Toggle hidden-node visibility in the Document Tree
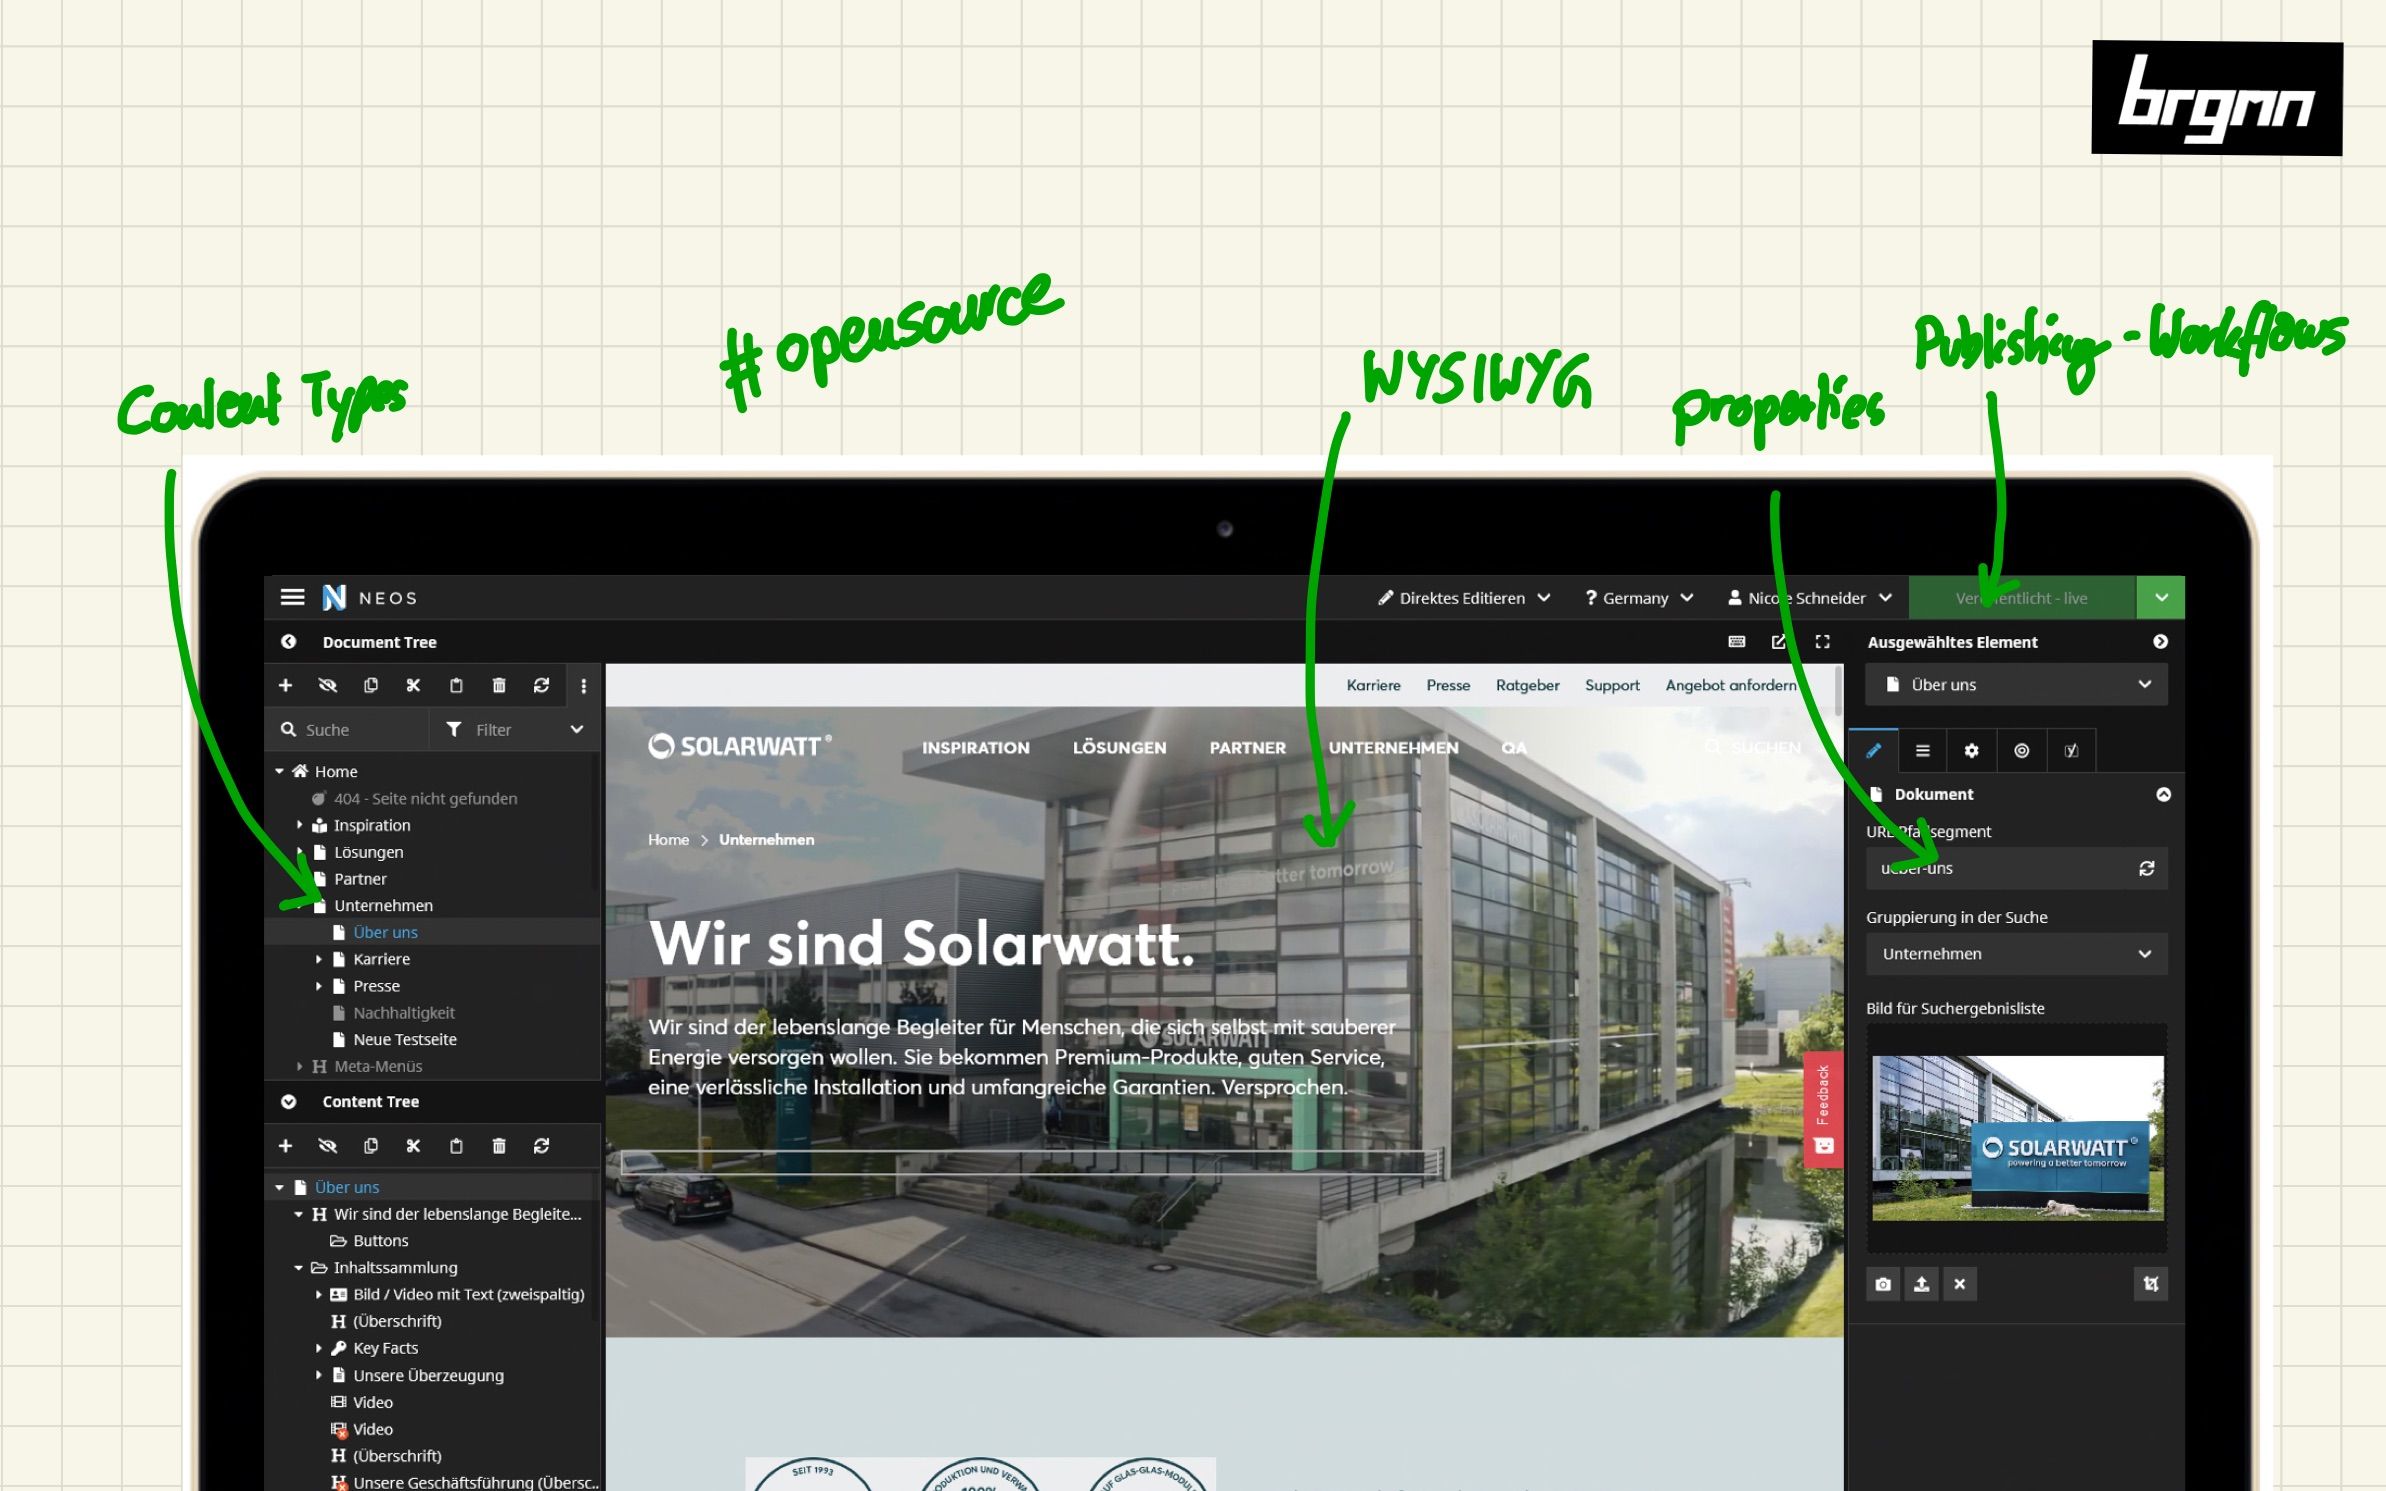2386x1491 pixels. [x=328, y=686]
